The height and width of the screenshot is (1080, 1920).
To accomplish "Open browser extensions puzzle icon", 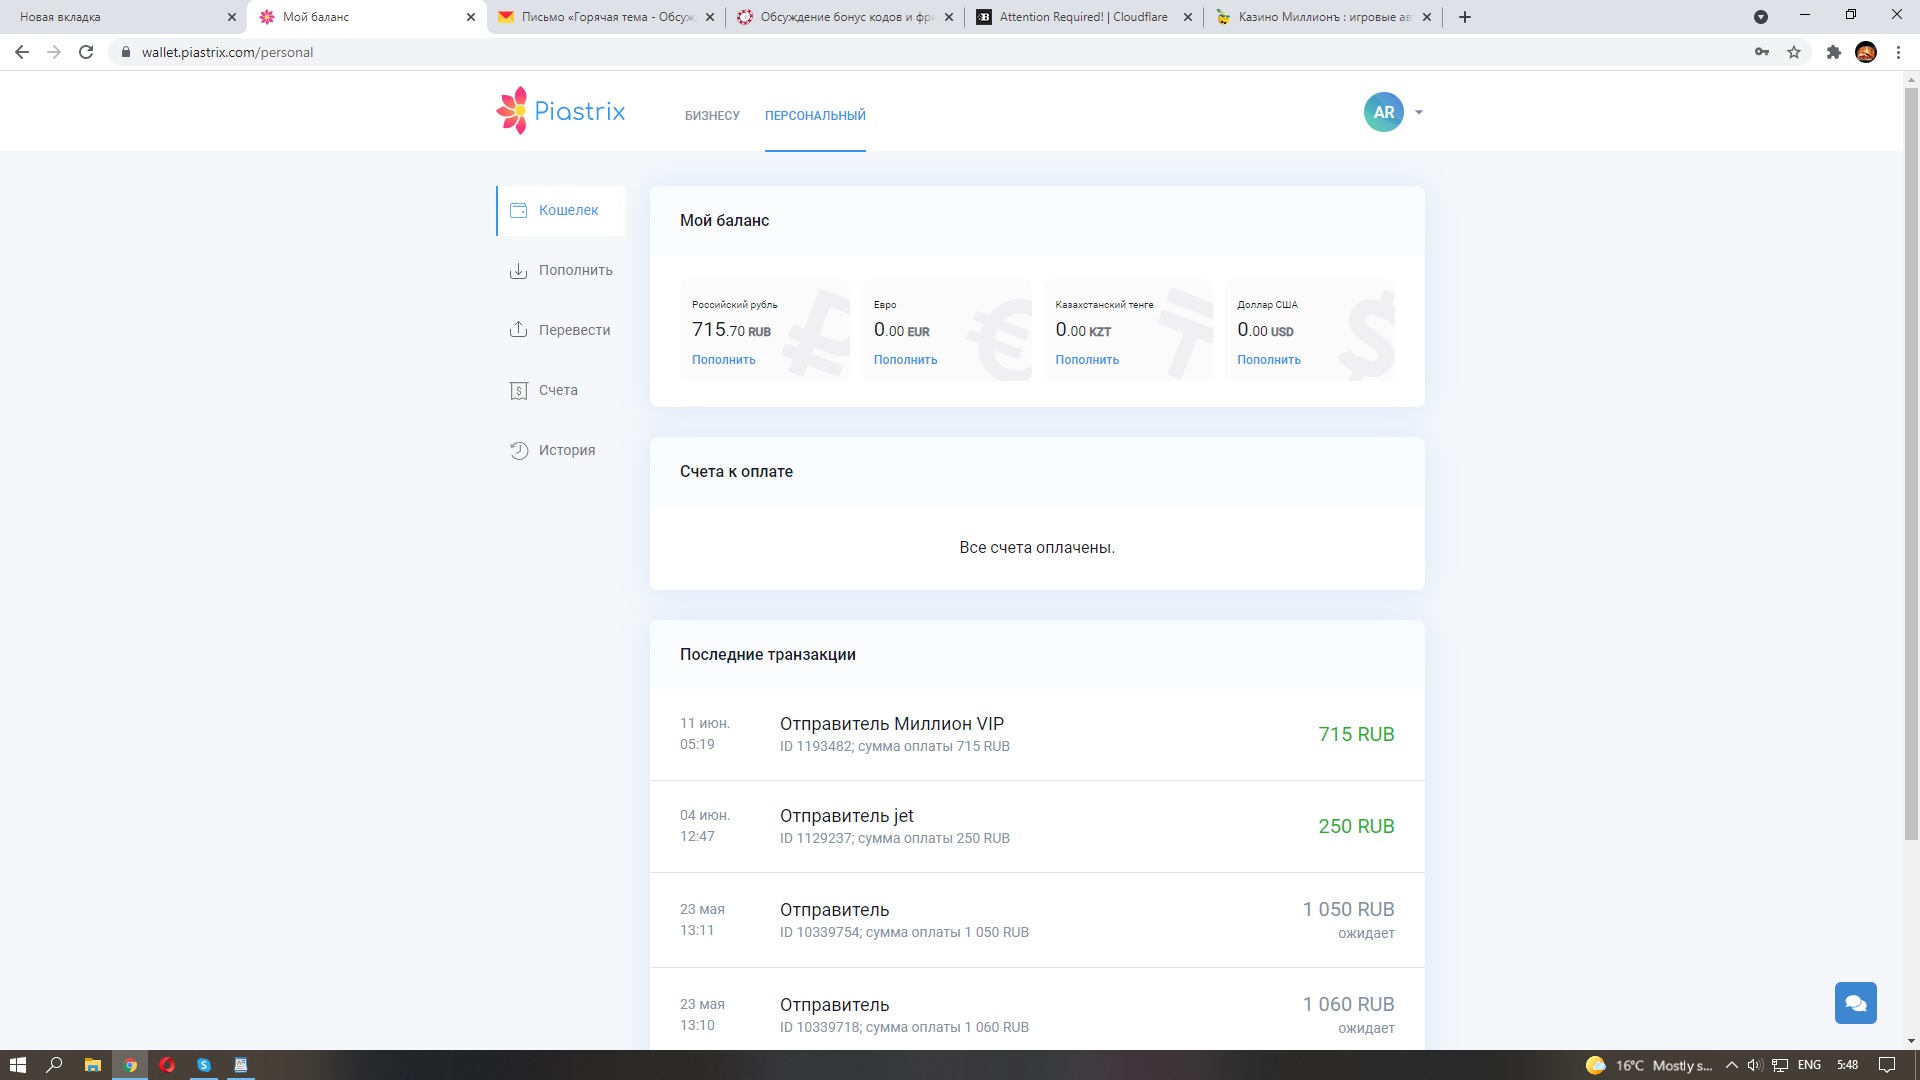I will tap(1833, 52).
